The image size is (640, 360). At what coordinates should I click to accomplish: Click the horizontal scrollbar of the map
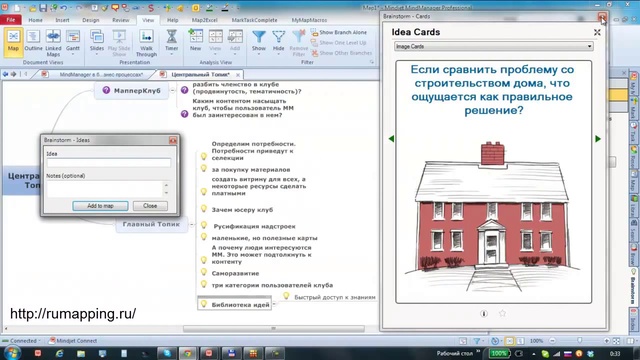(x=273, y=329)
